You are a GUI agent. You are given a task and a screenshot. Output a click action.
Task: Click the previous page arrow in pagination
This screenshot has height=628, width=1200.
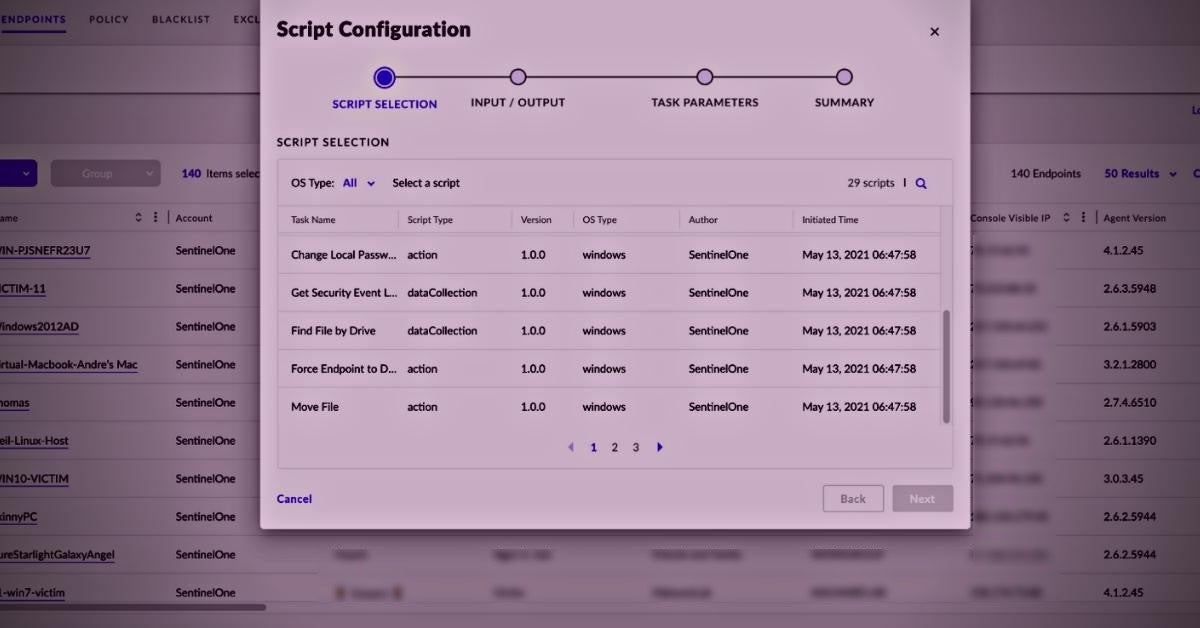(571, 448)
